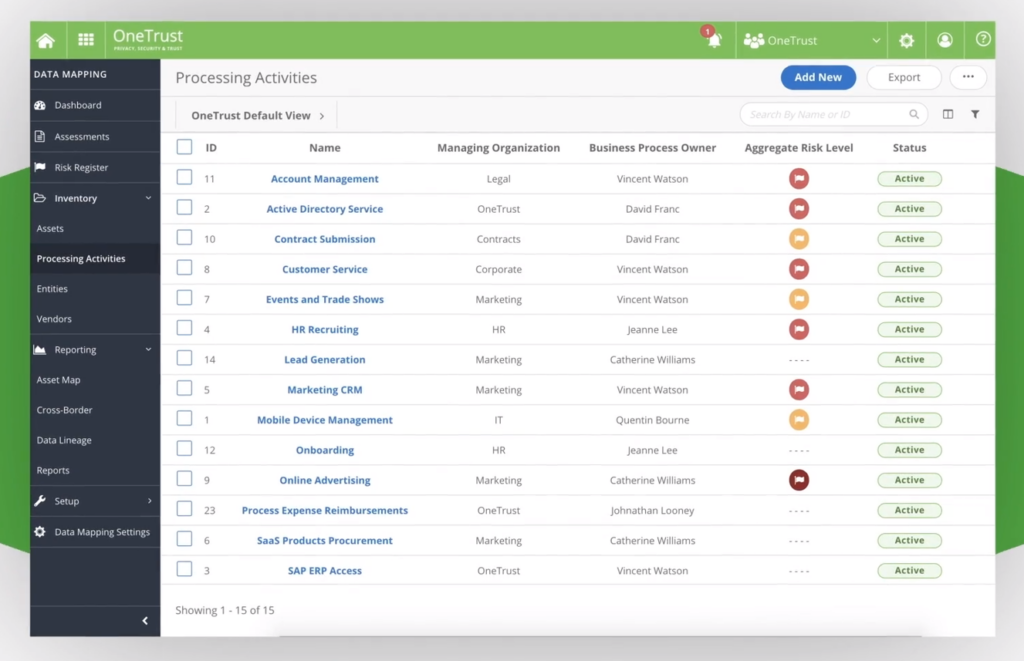Viewport: 1024px width, 661px height.
Task: Open the app grid launcher
Action: click(86, 39)
